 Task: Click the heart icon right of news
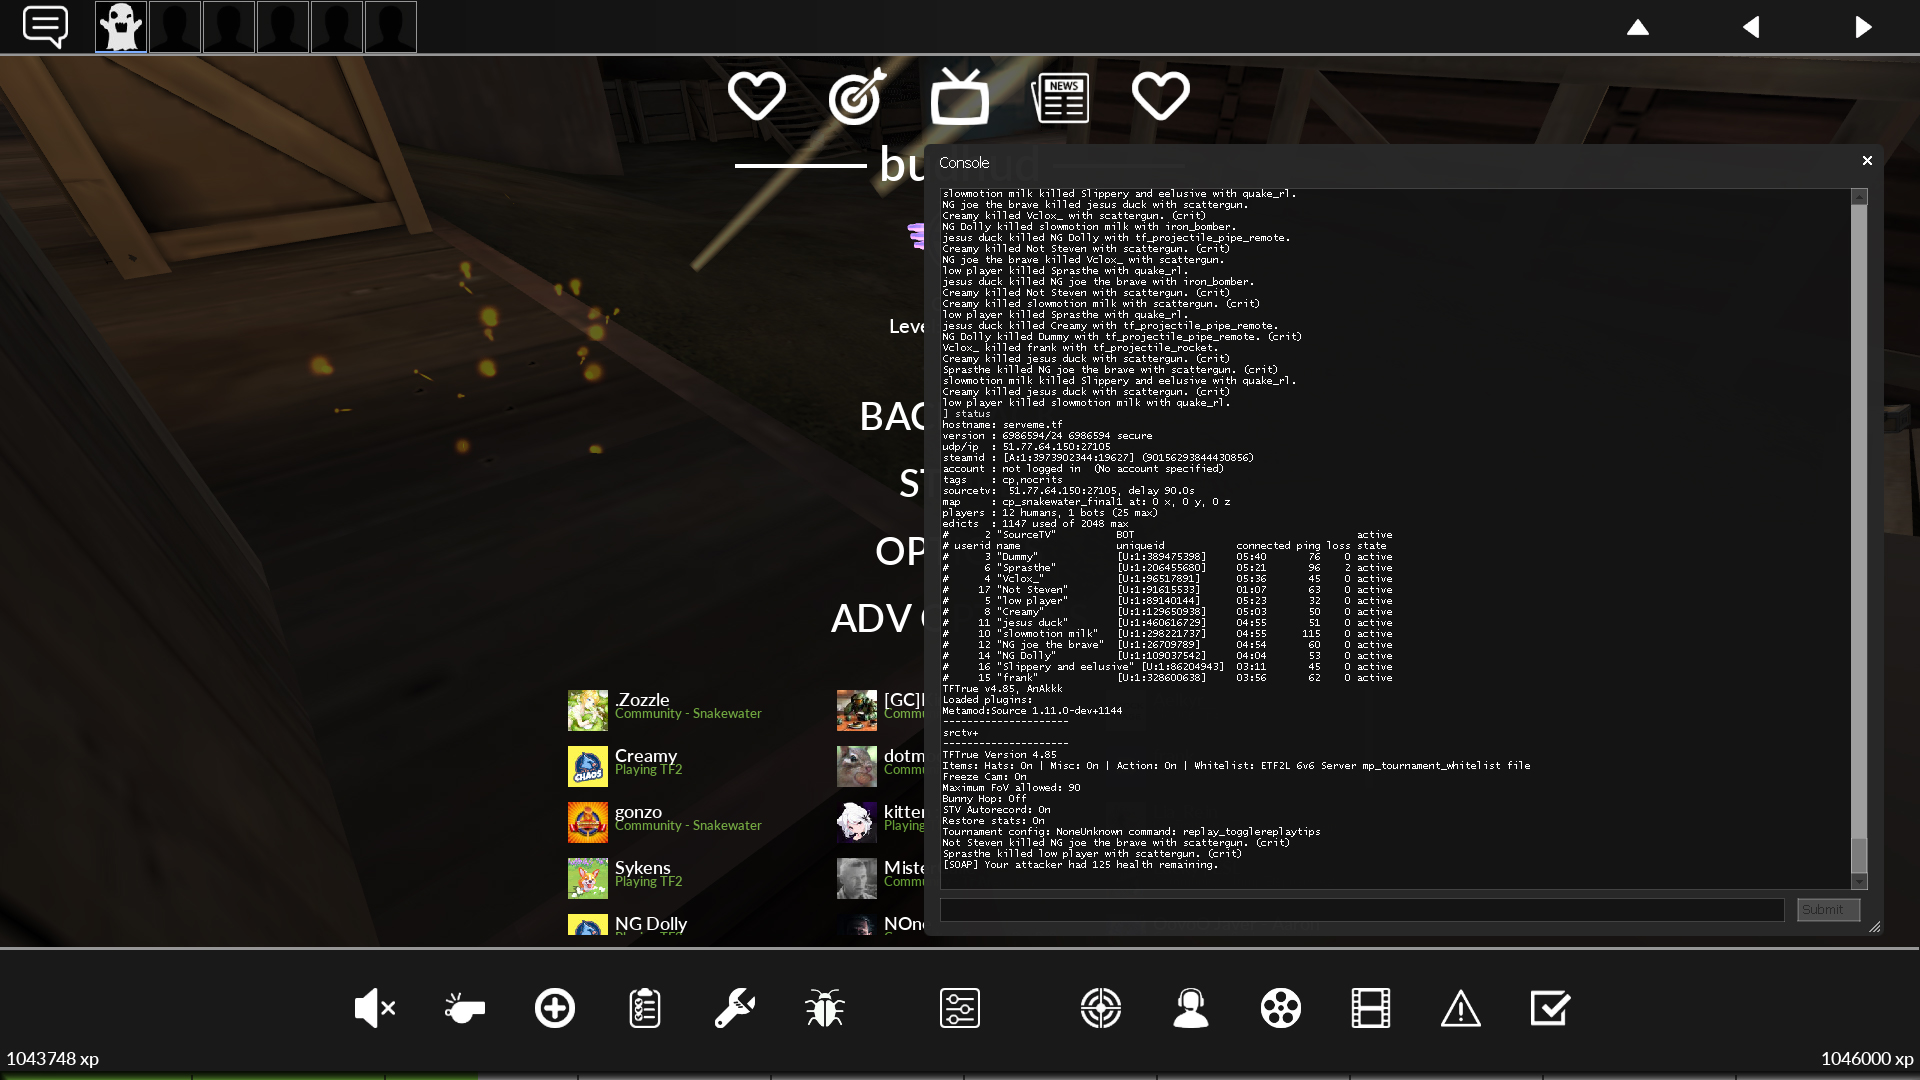(x=1160, y=97)
